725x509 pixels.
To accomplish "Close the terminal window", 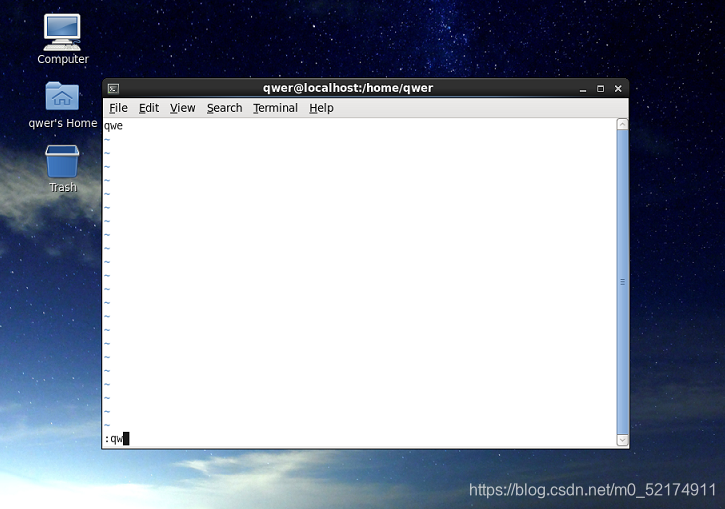I will click(x=618, y=89).
